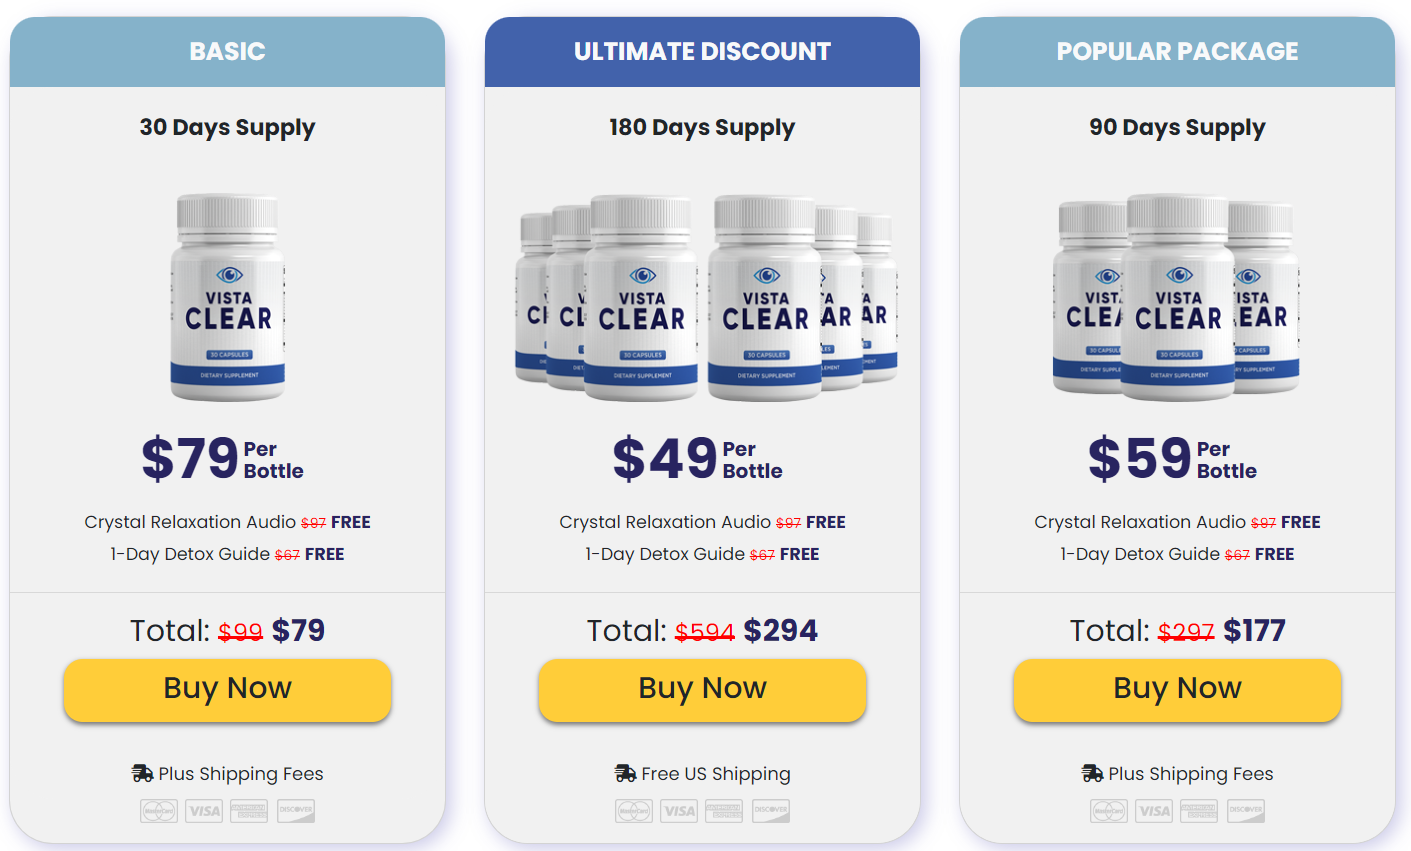
Task: Click the American Express icon under Popular Package
Action: [x=1199, y=810]
